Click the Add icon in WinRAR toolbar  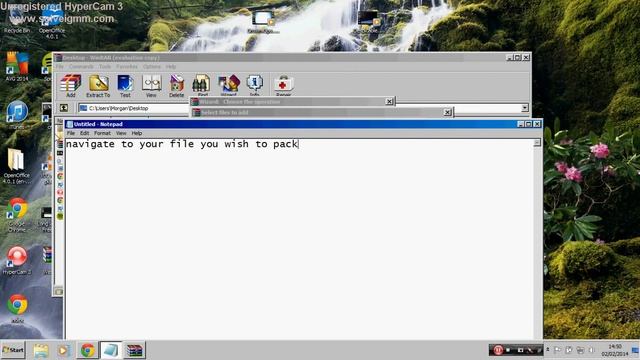71,86
